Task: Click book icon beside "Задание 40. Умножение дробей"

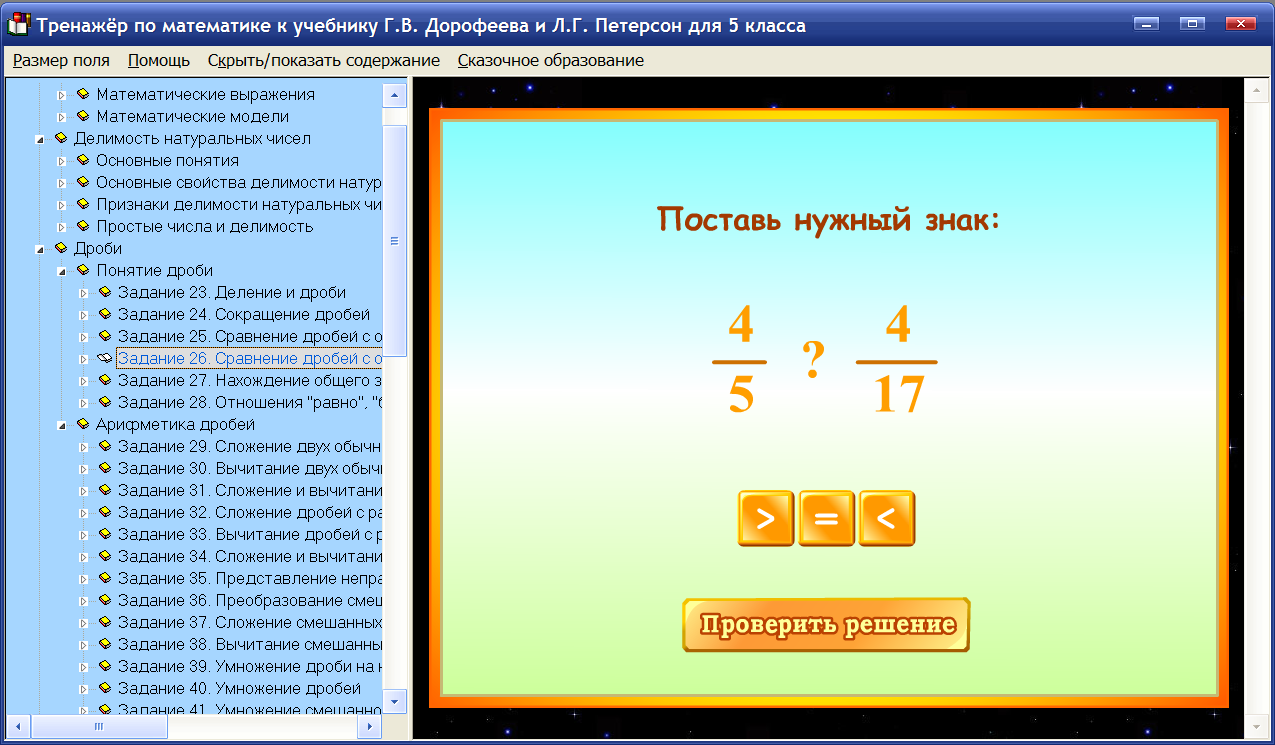Action: (105, 688)
